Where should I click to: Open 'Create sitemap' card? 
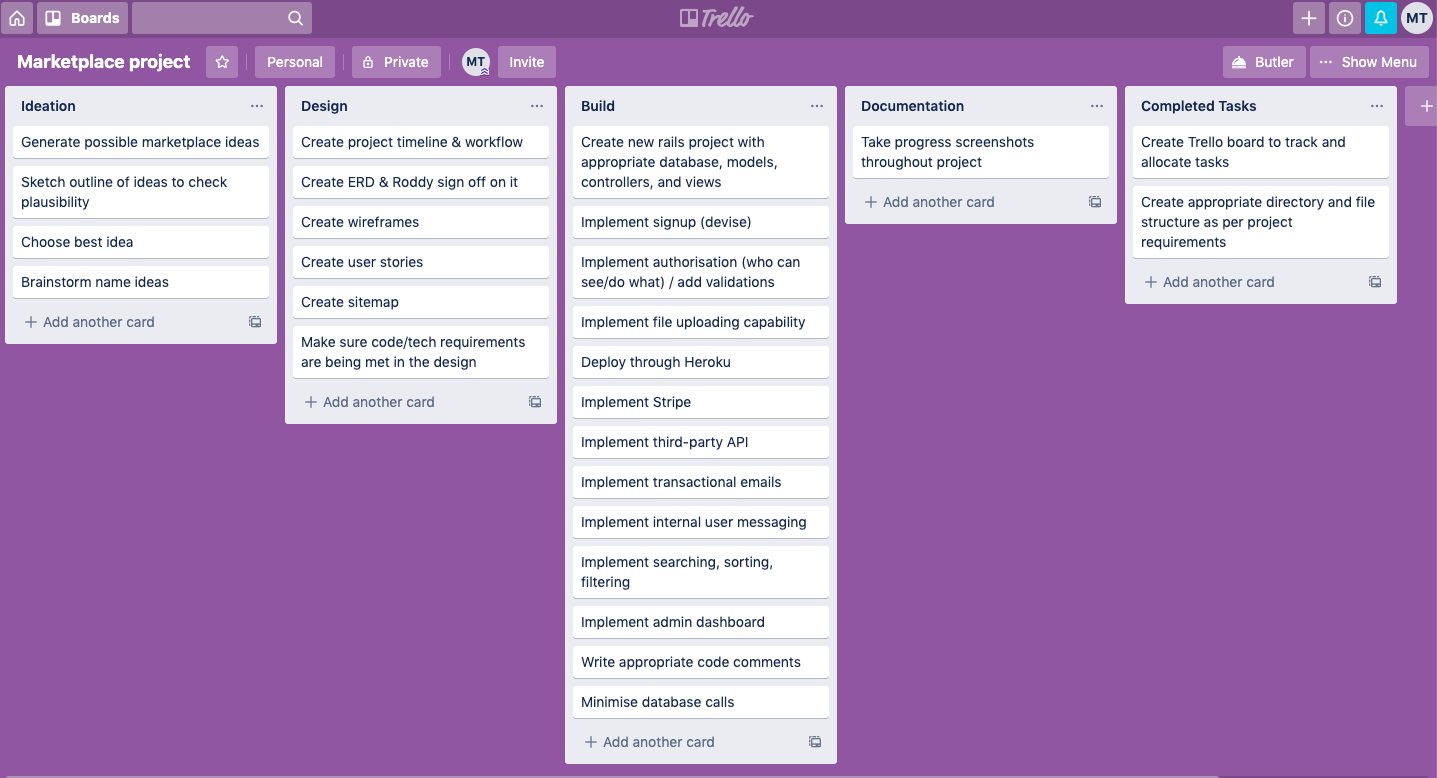[x=421, y=302]
